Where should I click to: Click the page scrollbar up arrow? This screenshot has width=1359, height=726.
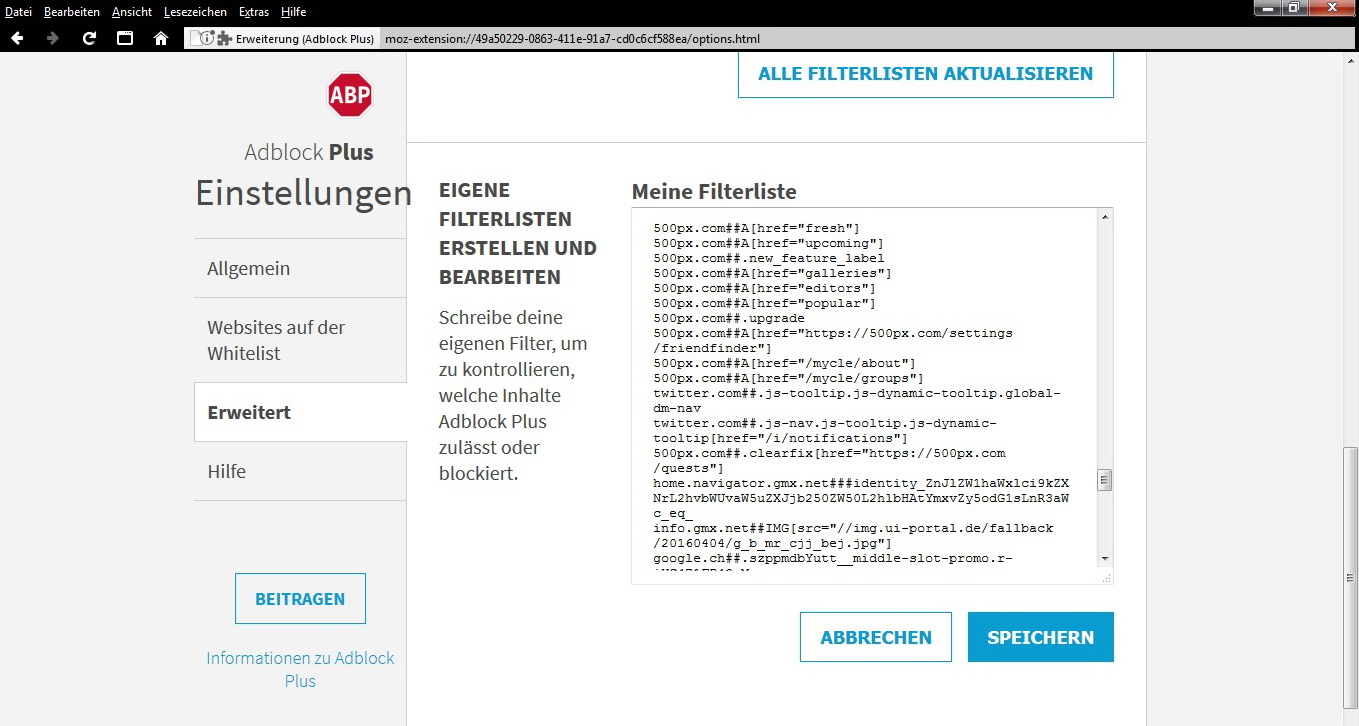1351,61
